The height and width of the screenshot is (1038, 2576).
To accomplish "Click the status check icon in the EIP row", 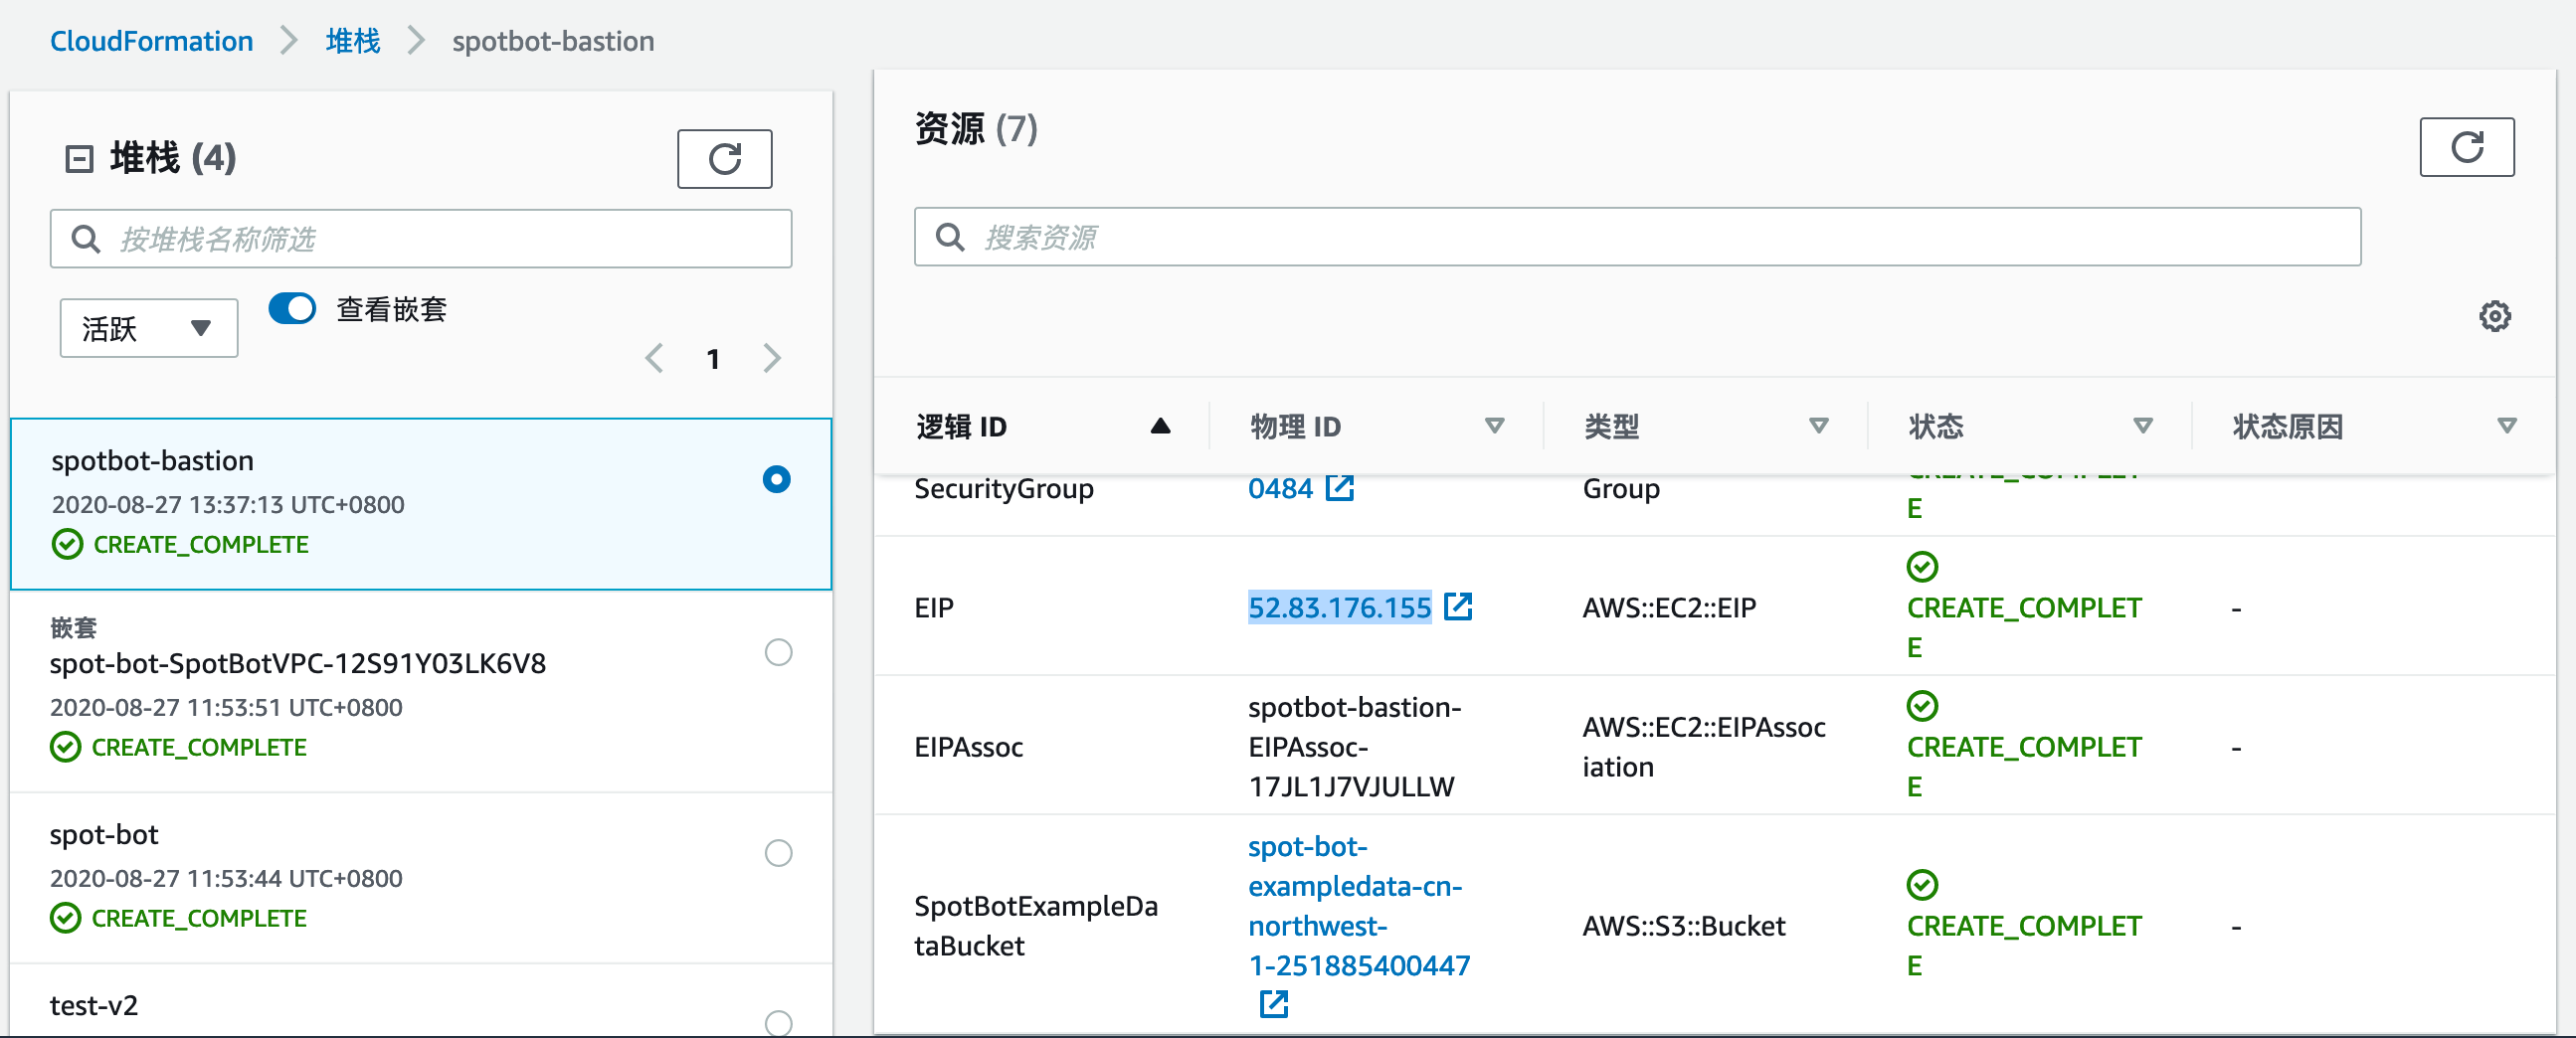I will coord(1922,567).
